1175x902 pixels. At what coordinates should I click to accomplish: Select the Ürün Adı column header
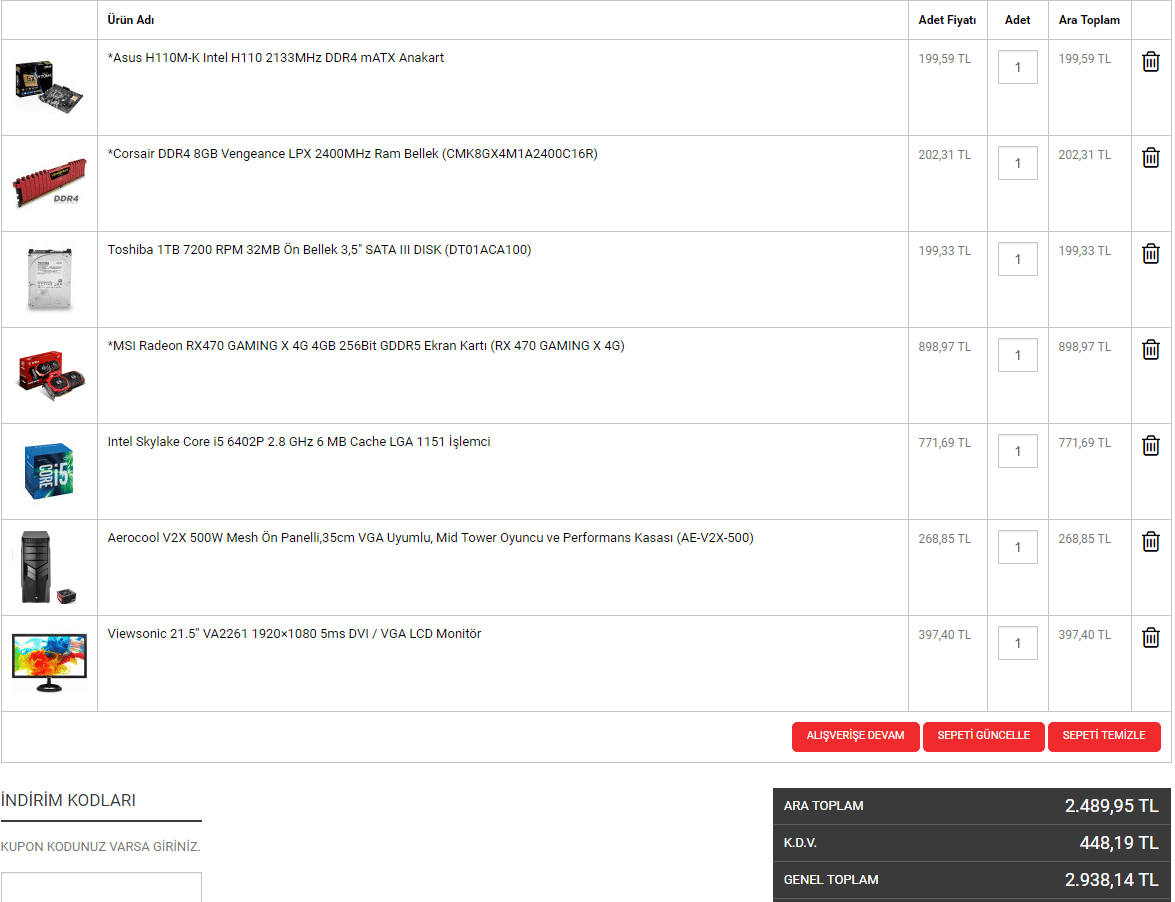(x=131, y=20)
